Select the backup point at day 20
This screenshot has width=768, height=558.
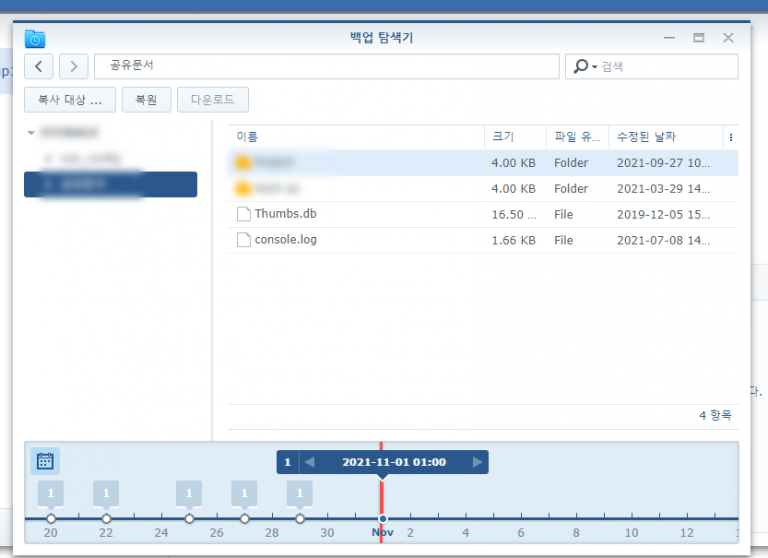pos(51,518)
